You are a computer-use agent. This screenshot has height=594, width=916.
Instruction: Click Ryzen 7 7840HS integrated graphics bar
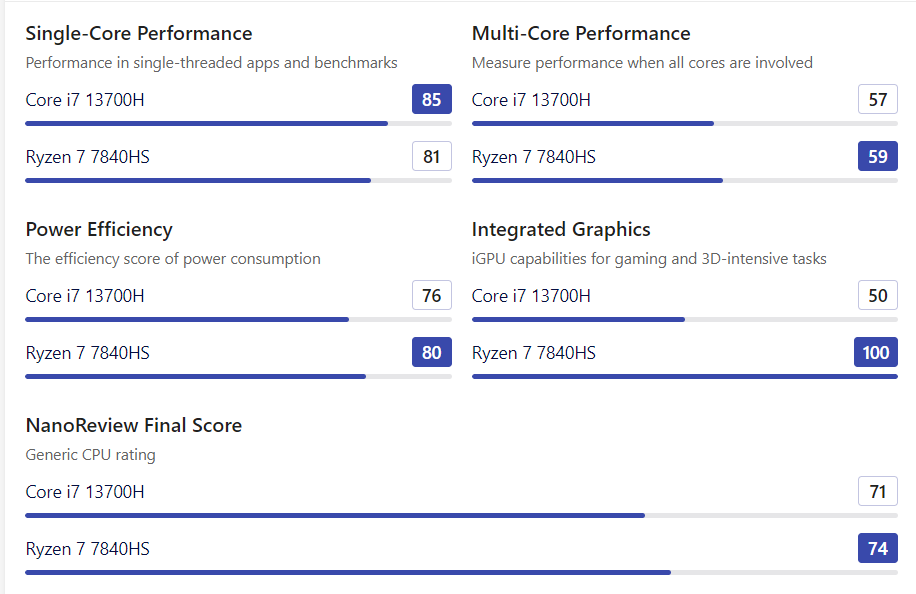point(684,377)
